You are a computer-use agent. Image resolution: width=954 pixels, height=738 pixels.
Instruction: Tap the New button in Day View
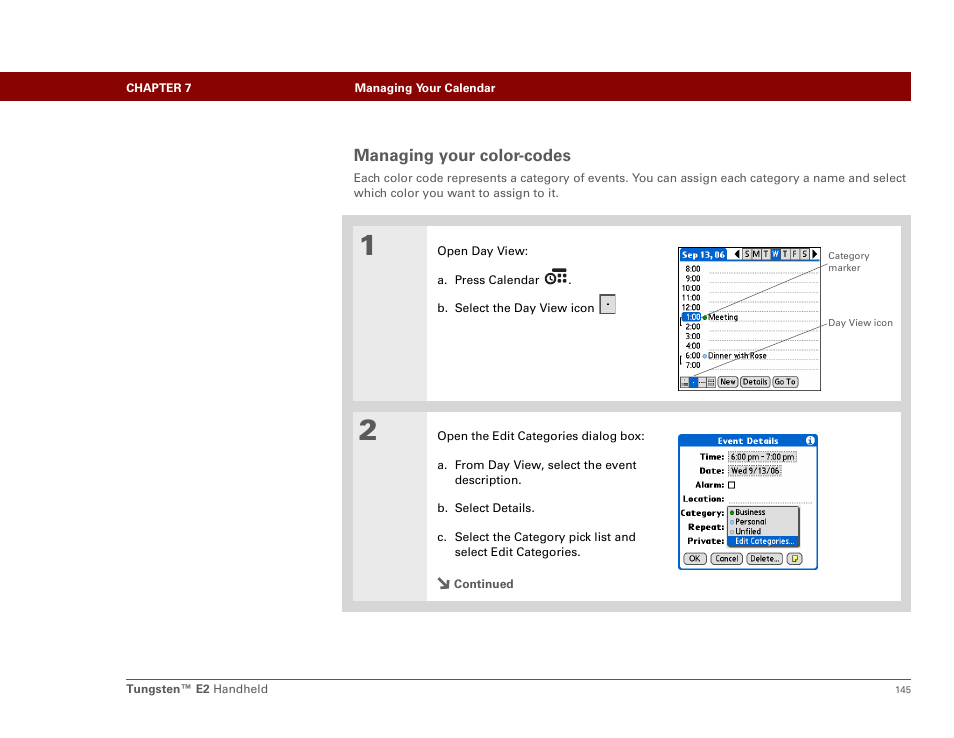[728, 382]
